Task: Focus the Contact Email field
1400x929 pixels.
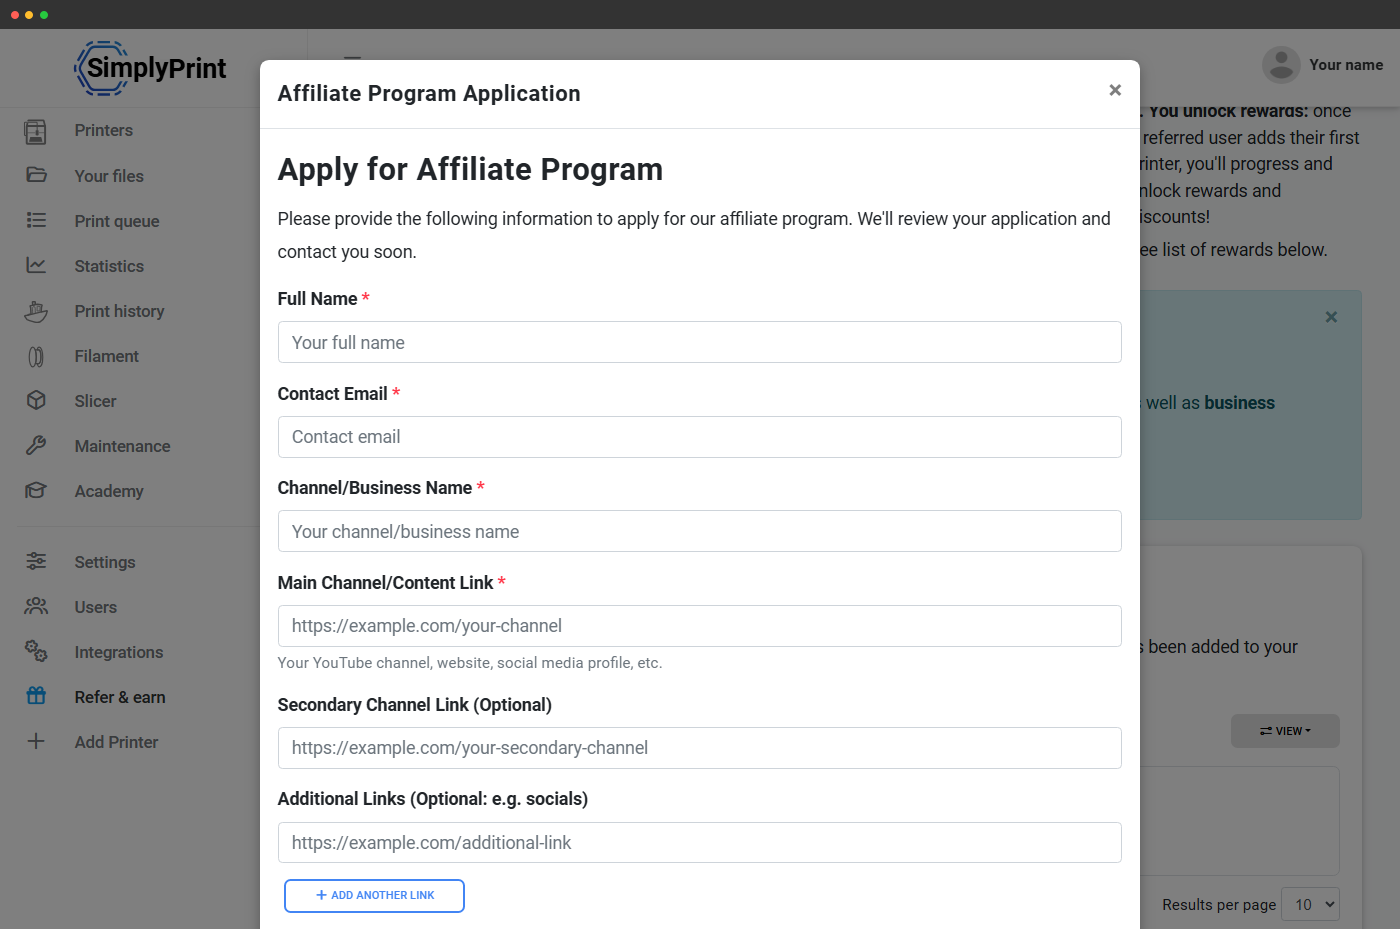Action: pos(699,437)
